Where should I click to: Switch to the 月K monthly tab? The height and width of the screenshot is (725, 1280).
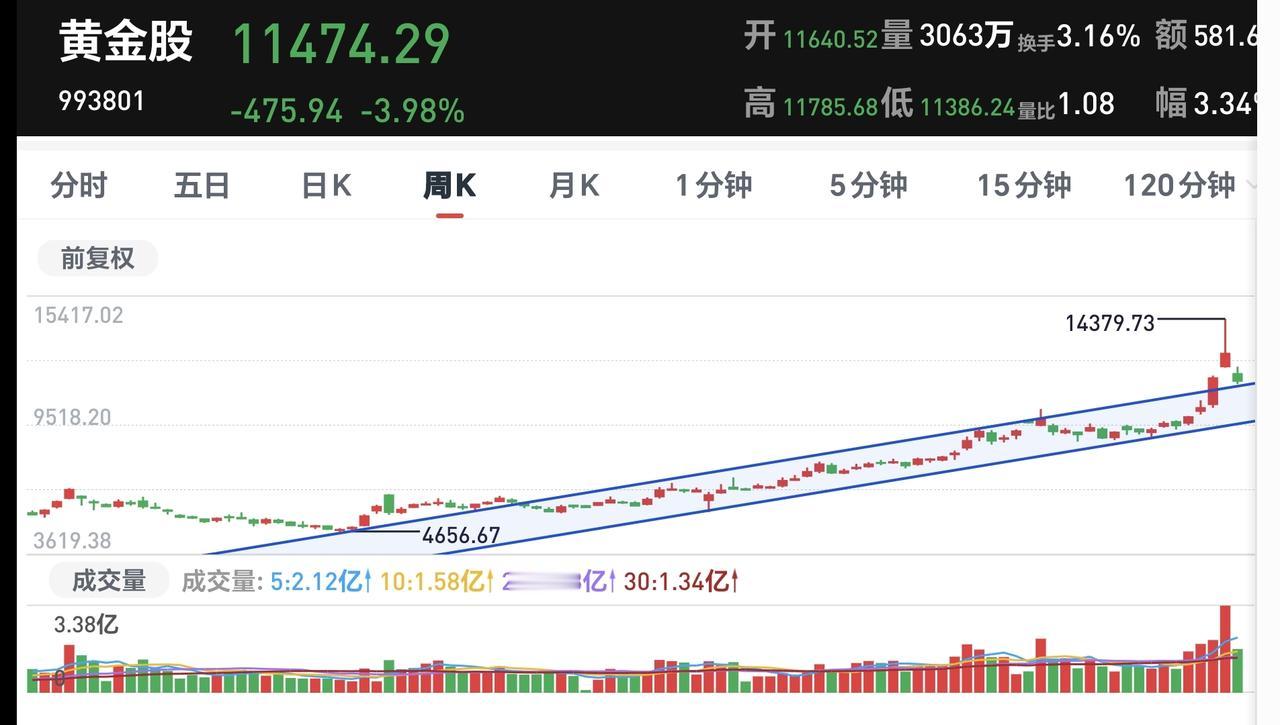point(574,186)
